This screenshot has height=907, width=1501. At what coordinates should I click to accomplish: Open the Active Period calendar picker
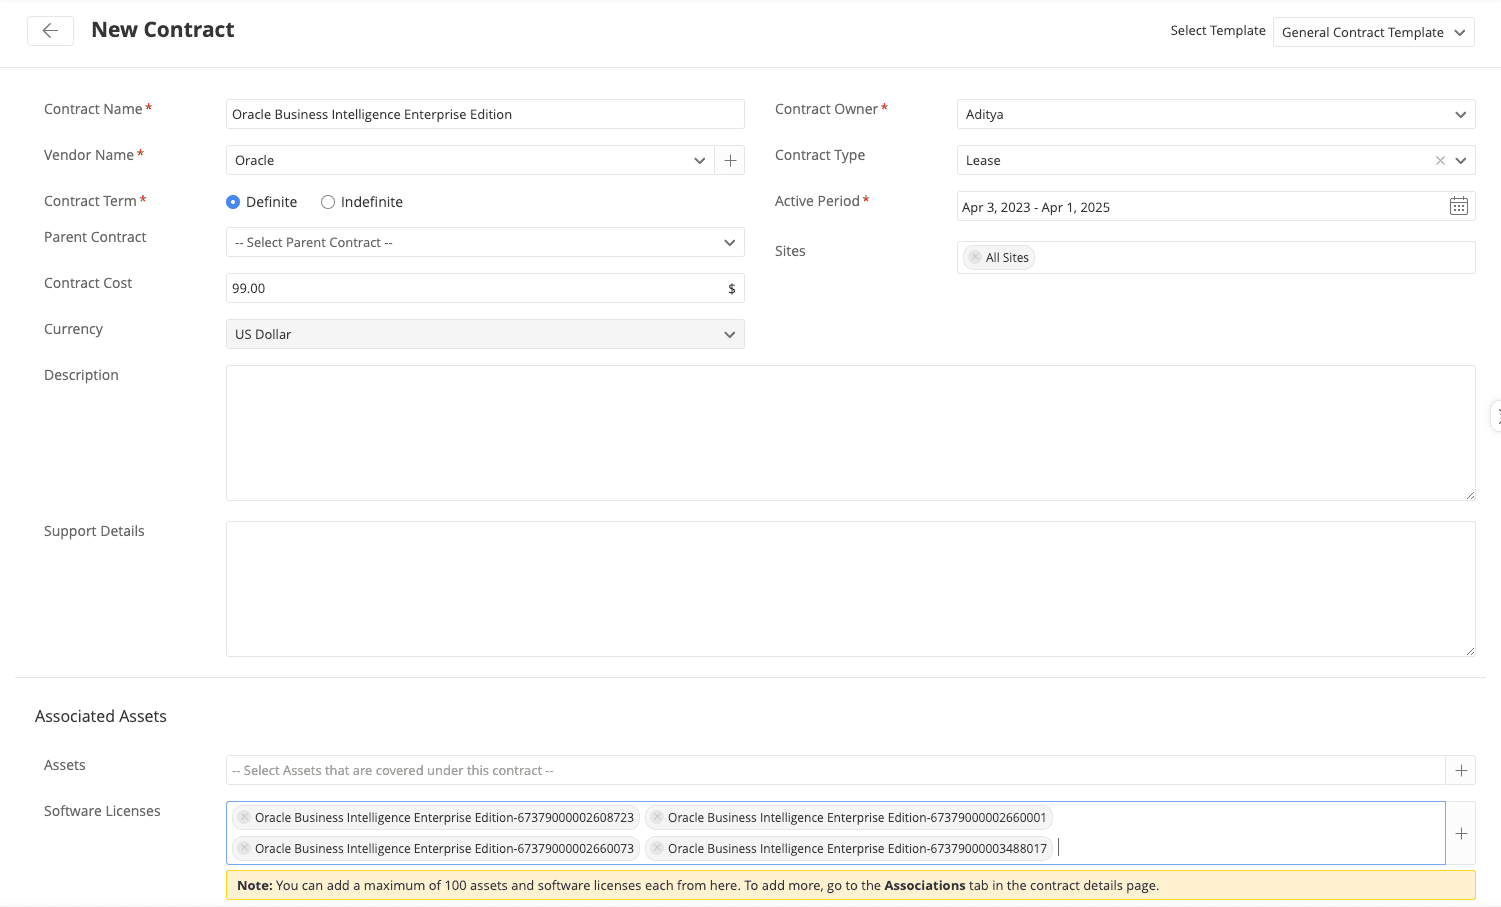(1459, 206)
